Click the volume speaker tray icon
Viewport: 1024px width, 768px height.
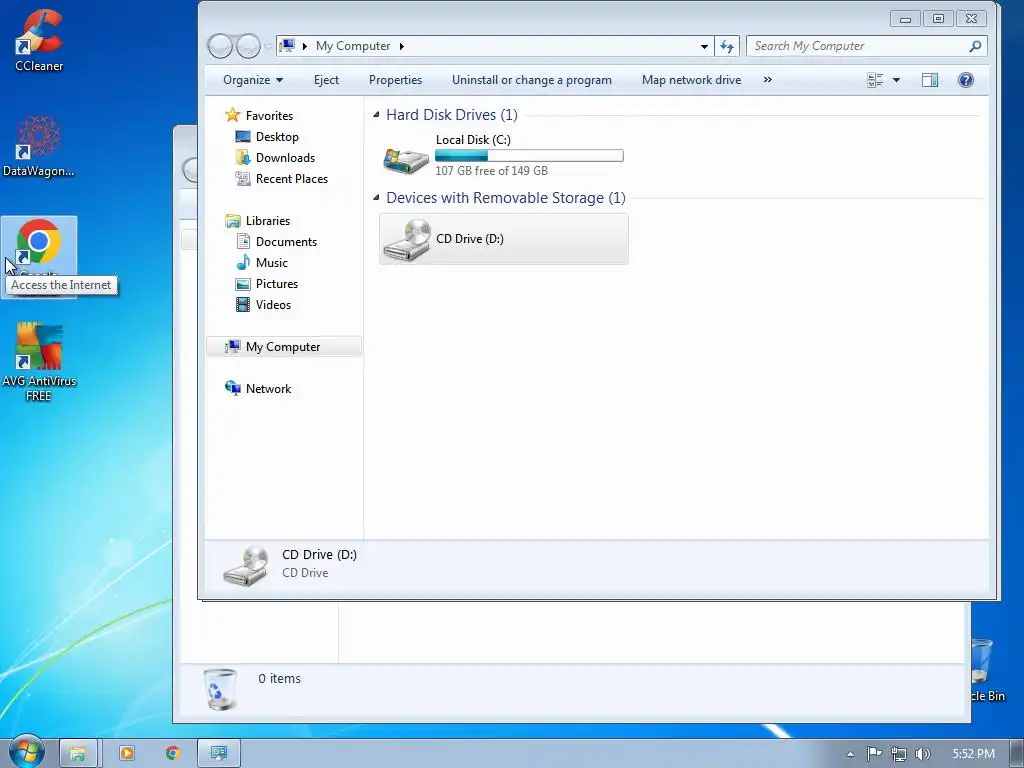(x=923, y=754)
